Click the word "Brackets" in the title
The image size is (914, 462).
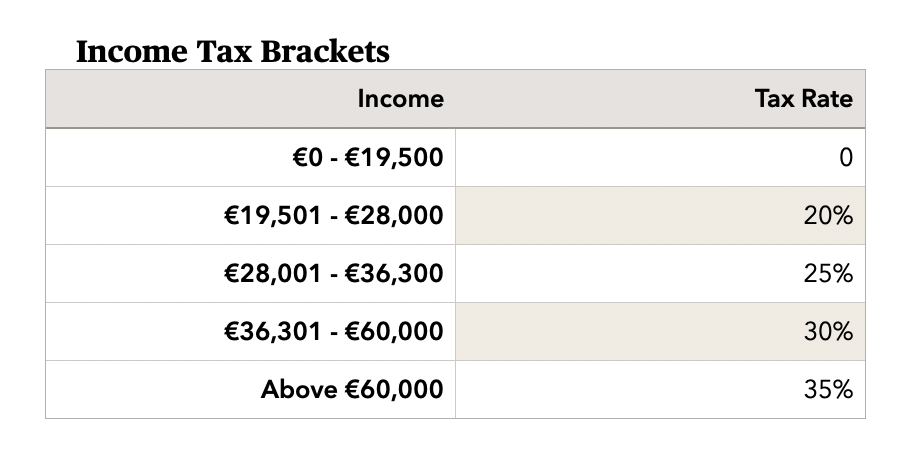pos(326,51)
